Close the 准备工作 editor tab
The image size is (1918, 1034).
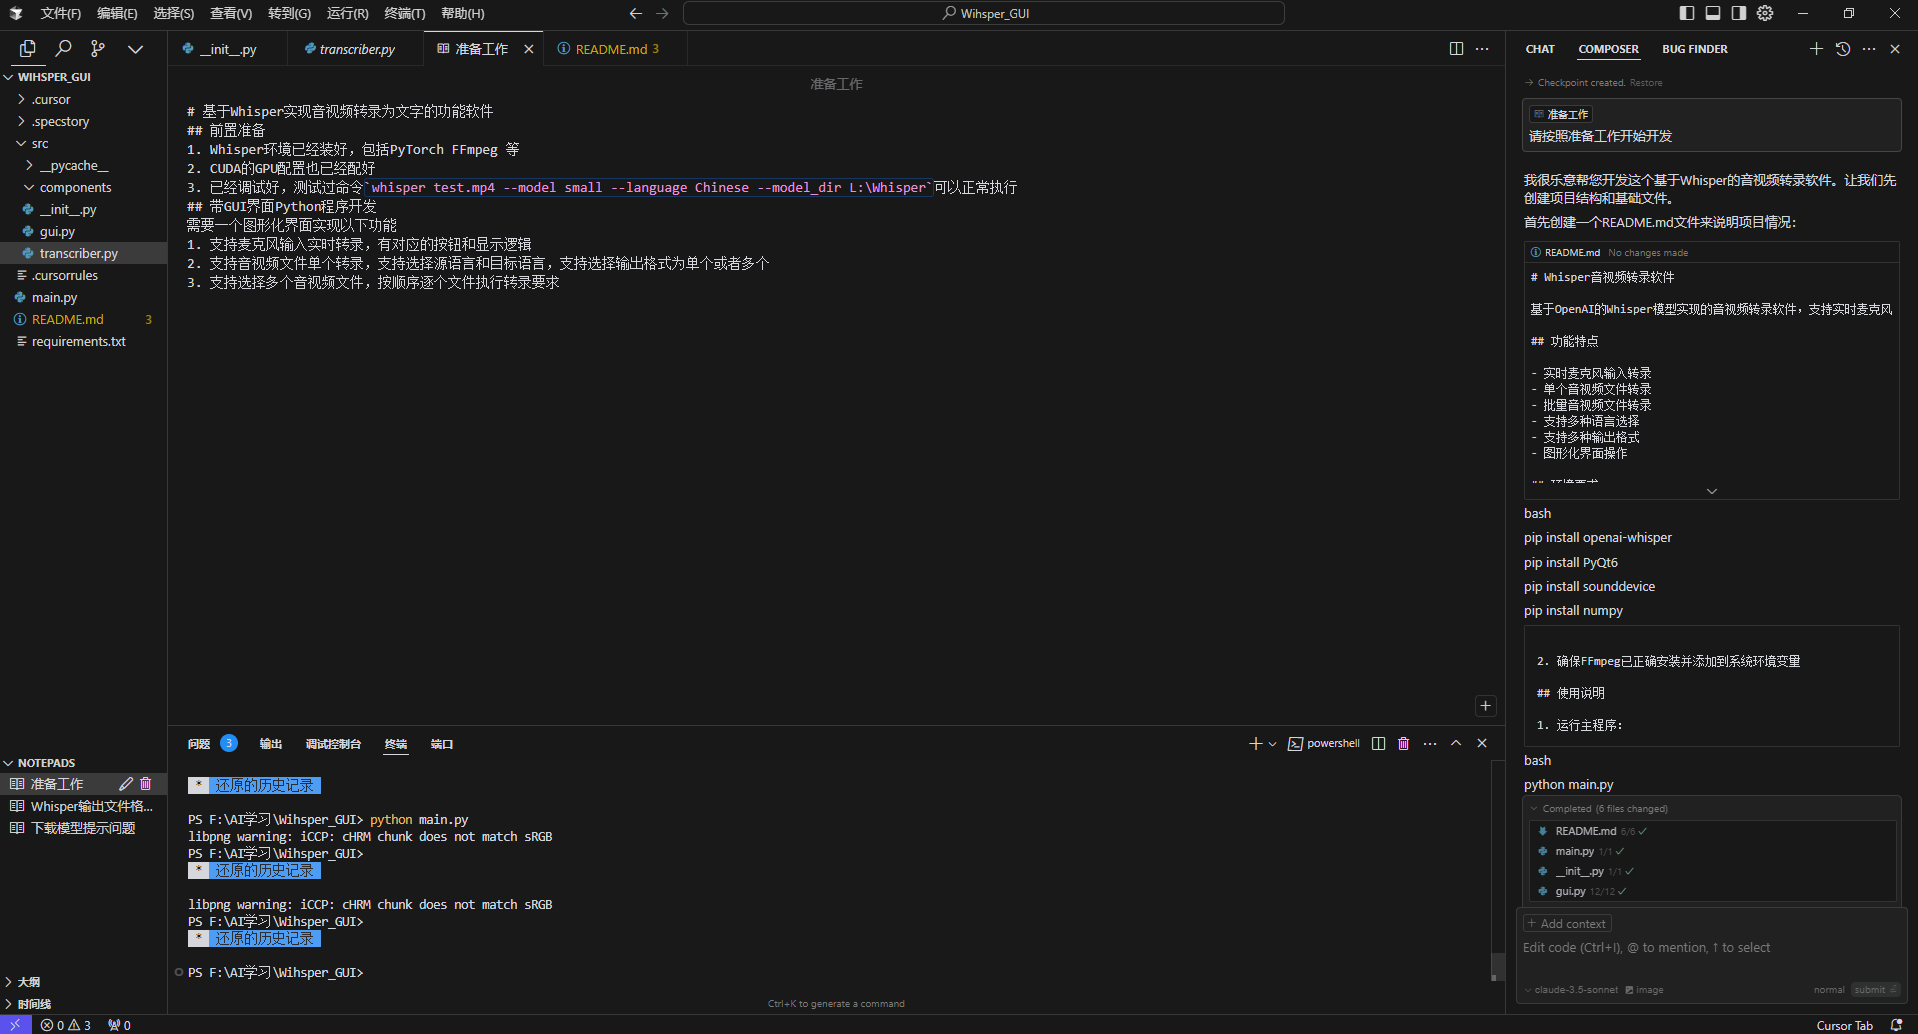tap(529, 49)
